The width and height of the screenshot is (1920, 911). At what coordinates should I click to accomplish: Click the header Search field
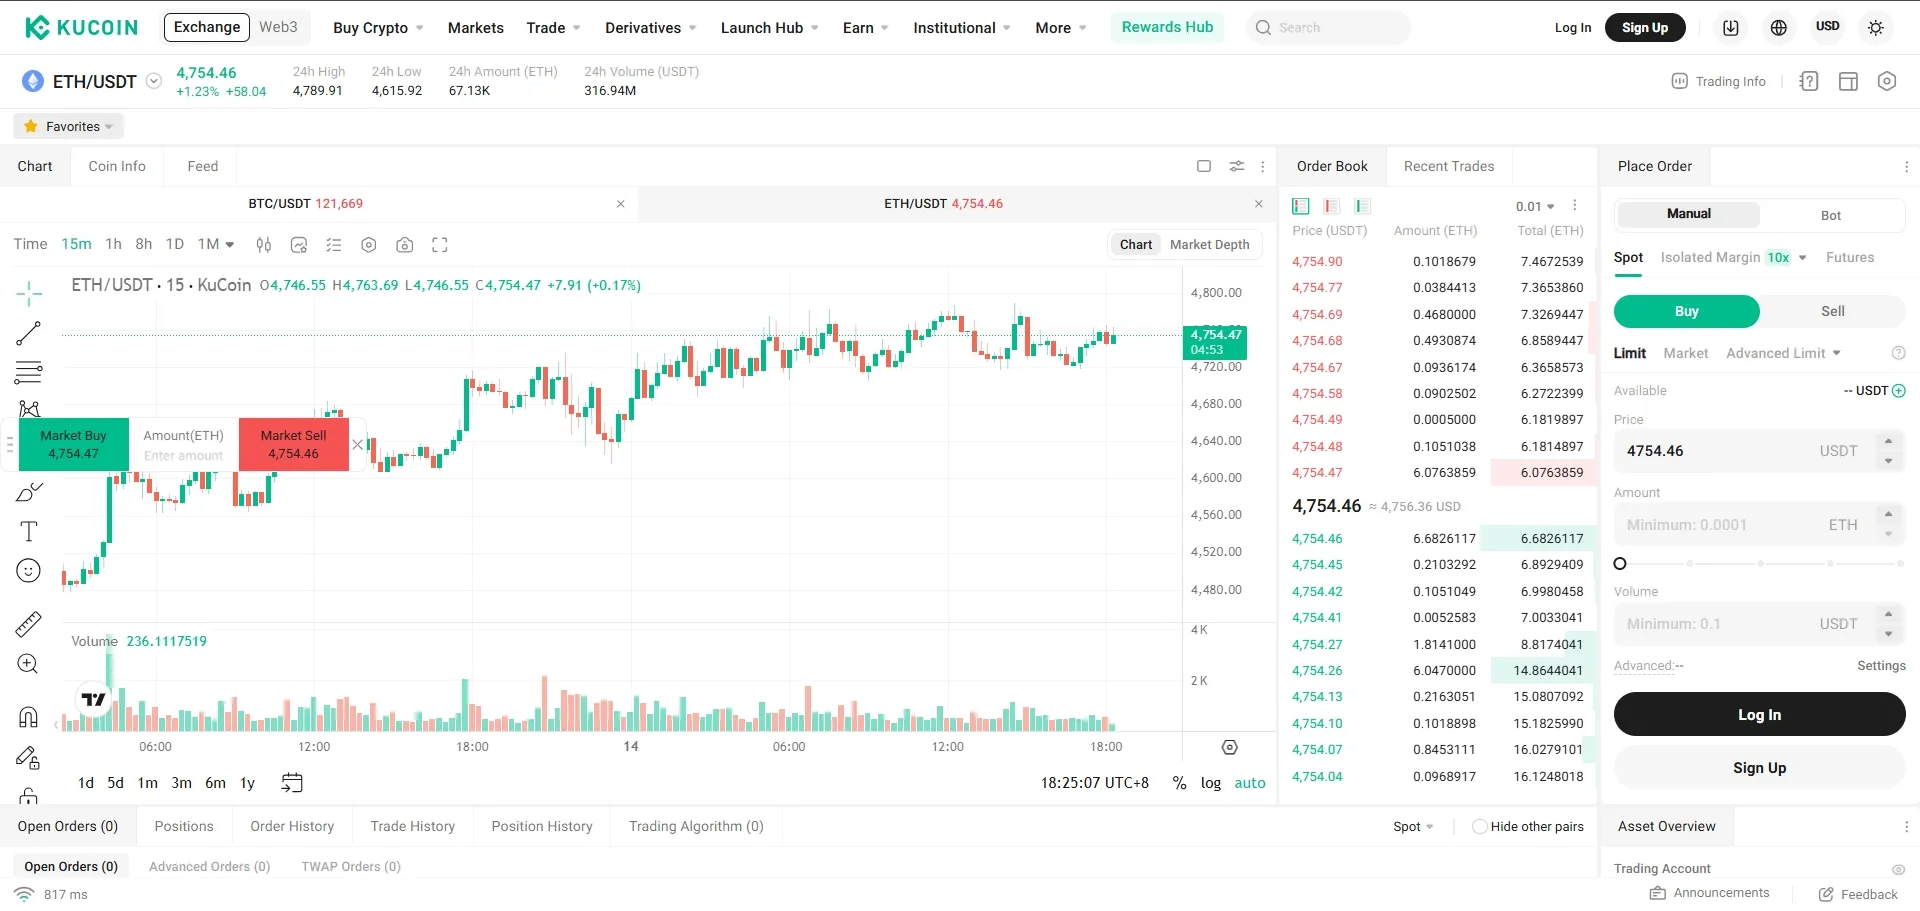(x=1329, y=28)
